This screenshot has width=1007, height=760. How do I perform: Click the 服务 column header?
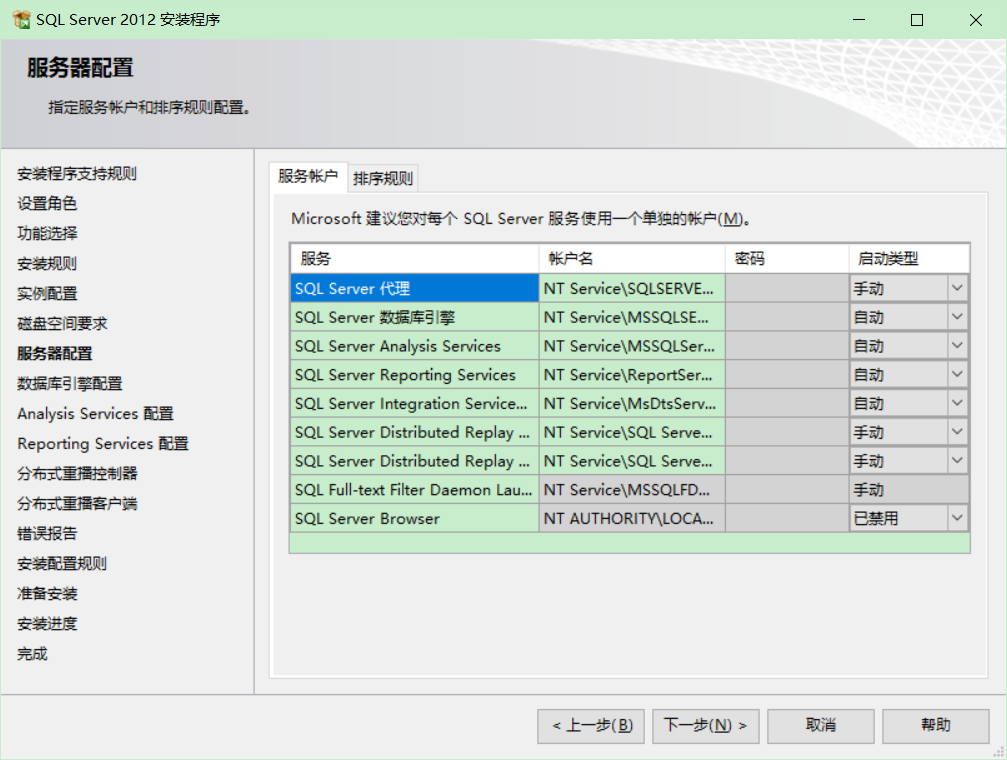(414, 259)
